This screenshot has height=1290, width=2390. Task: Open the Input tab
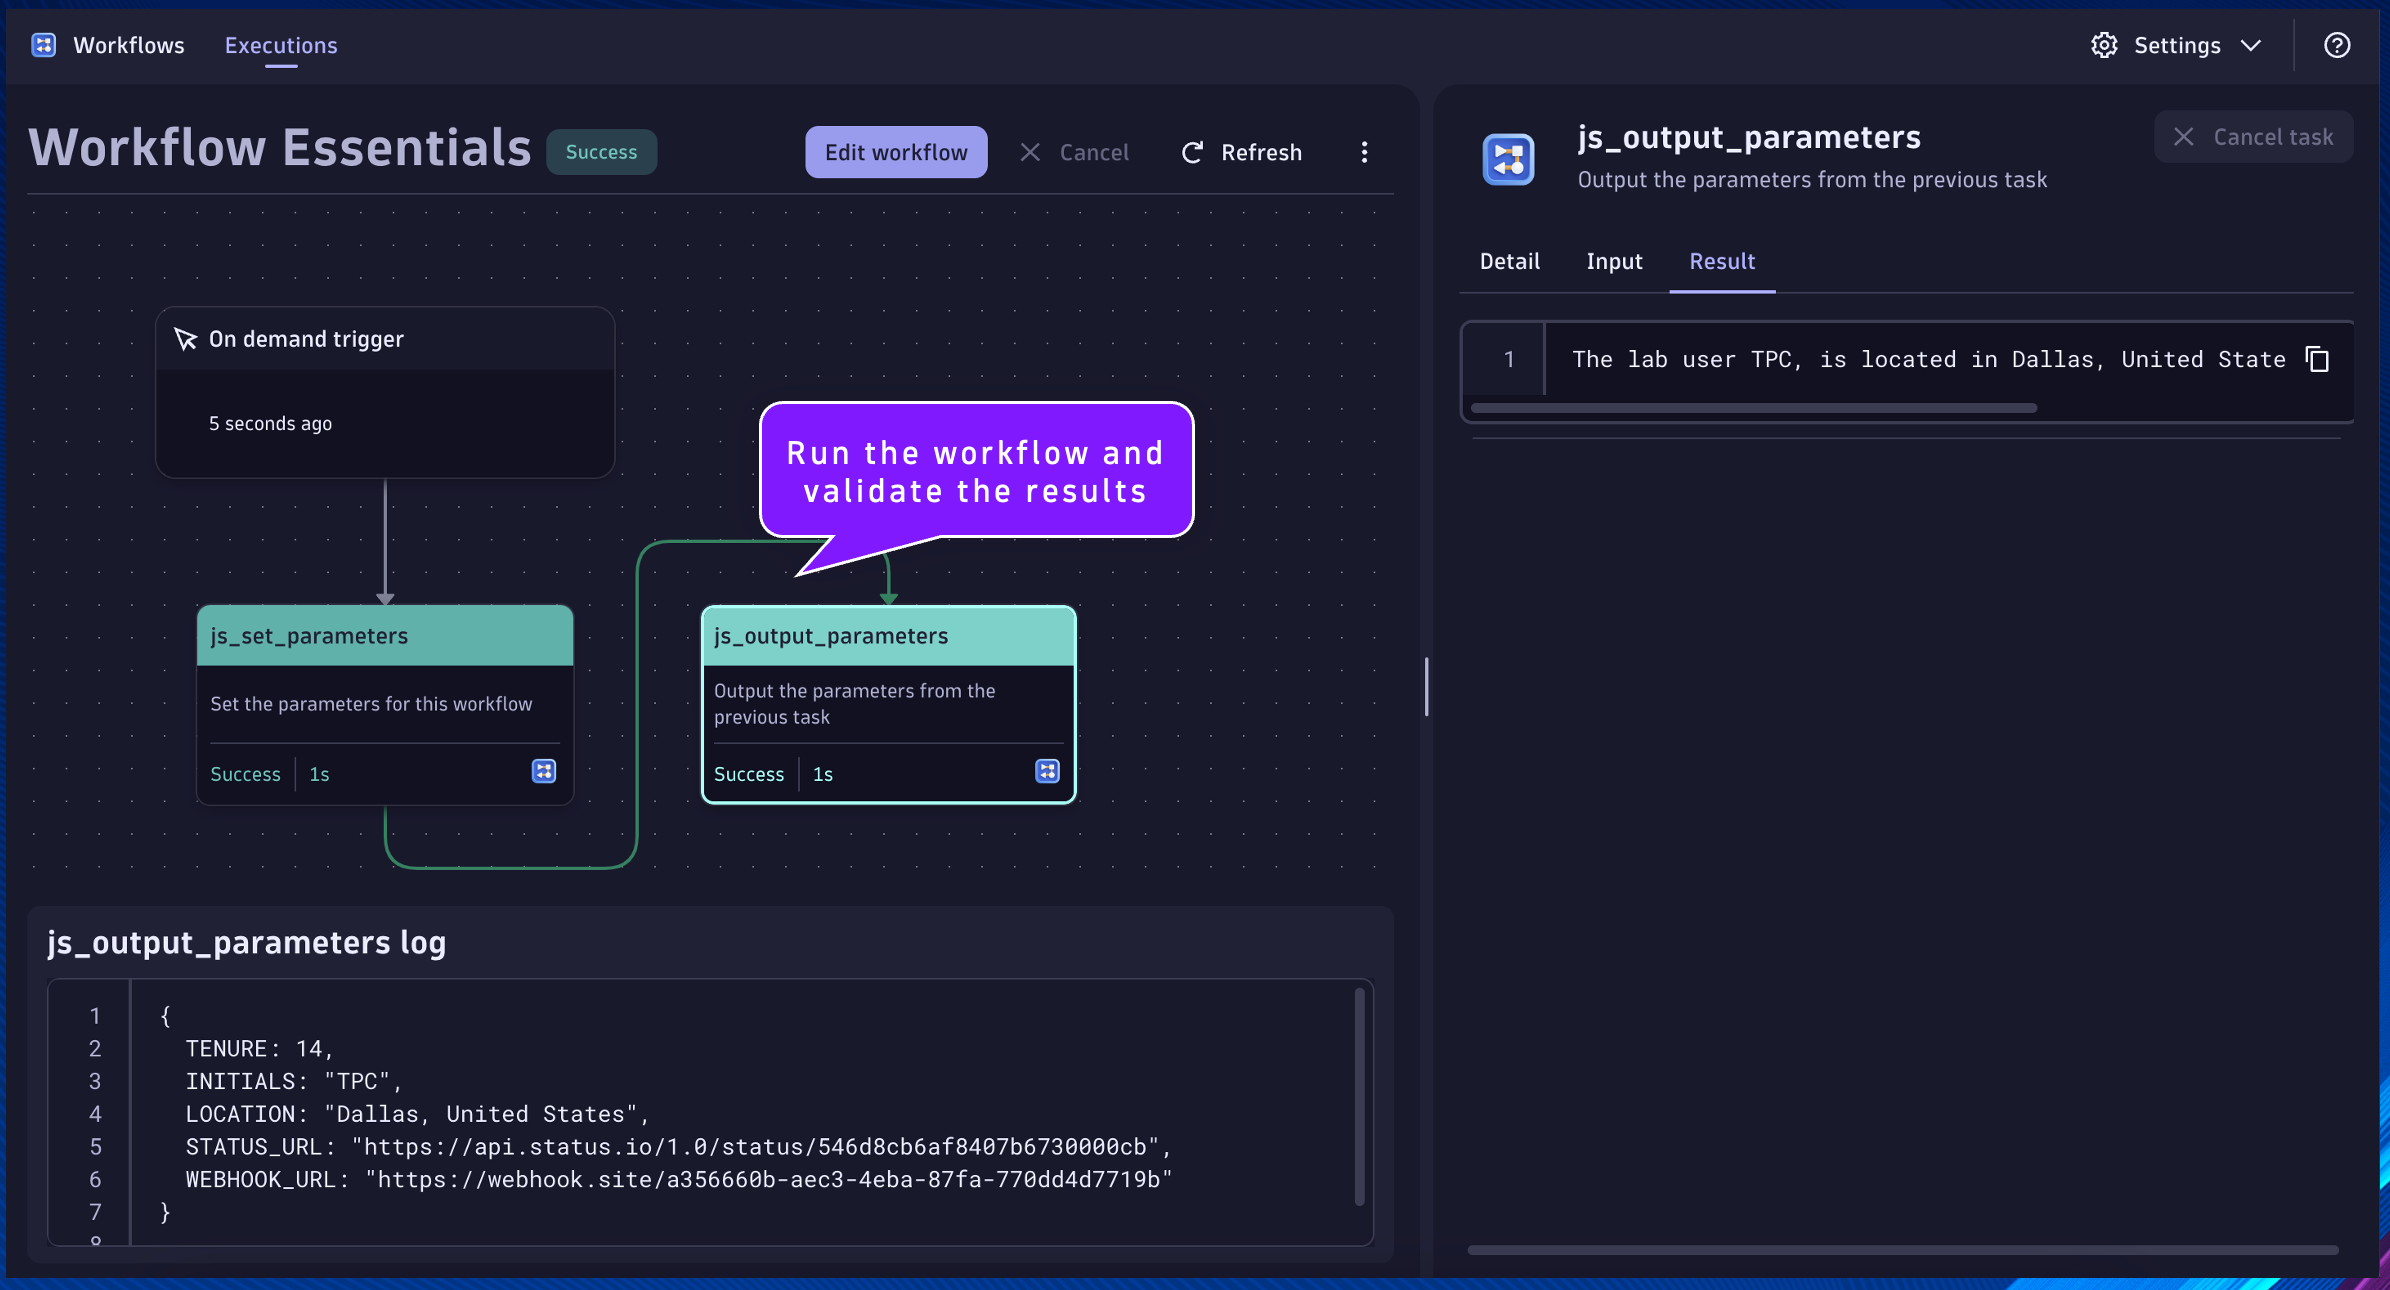(1614, 261)
